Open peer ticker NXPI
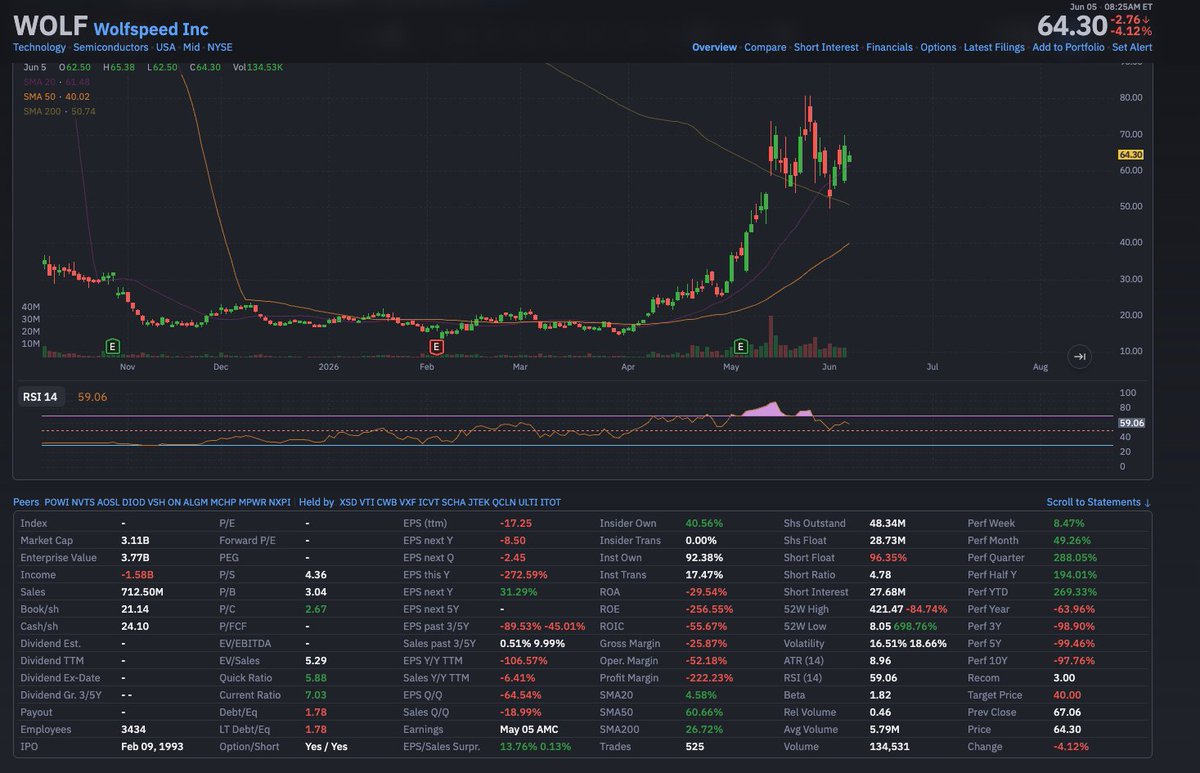The image size is (1200, 773). [x=280, y=502]
